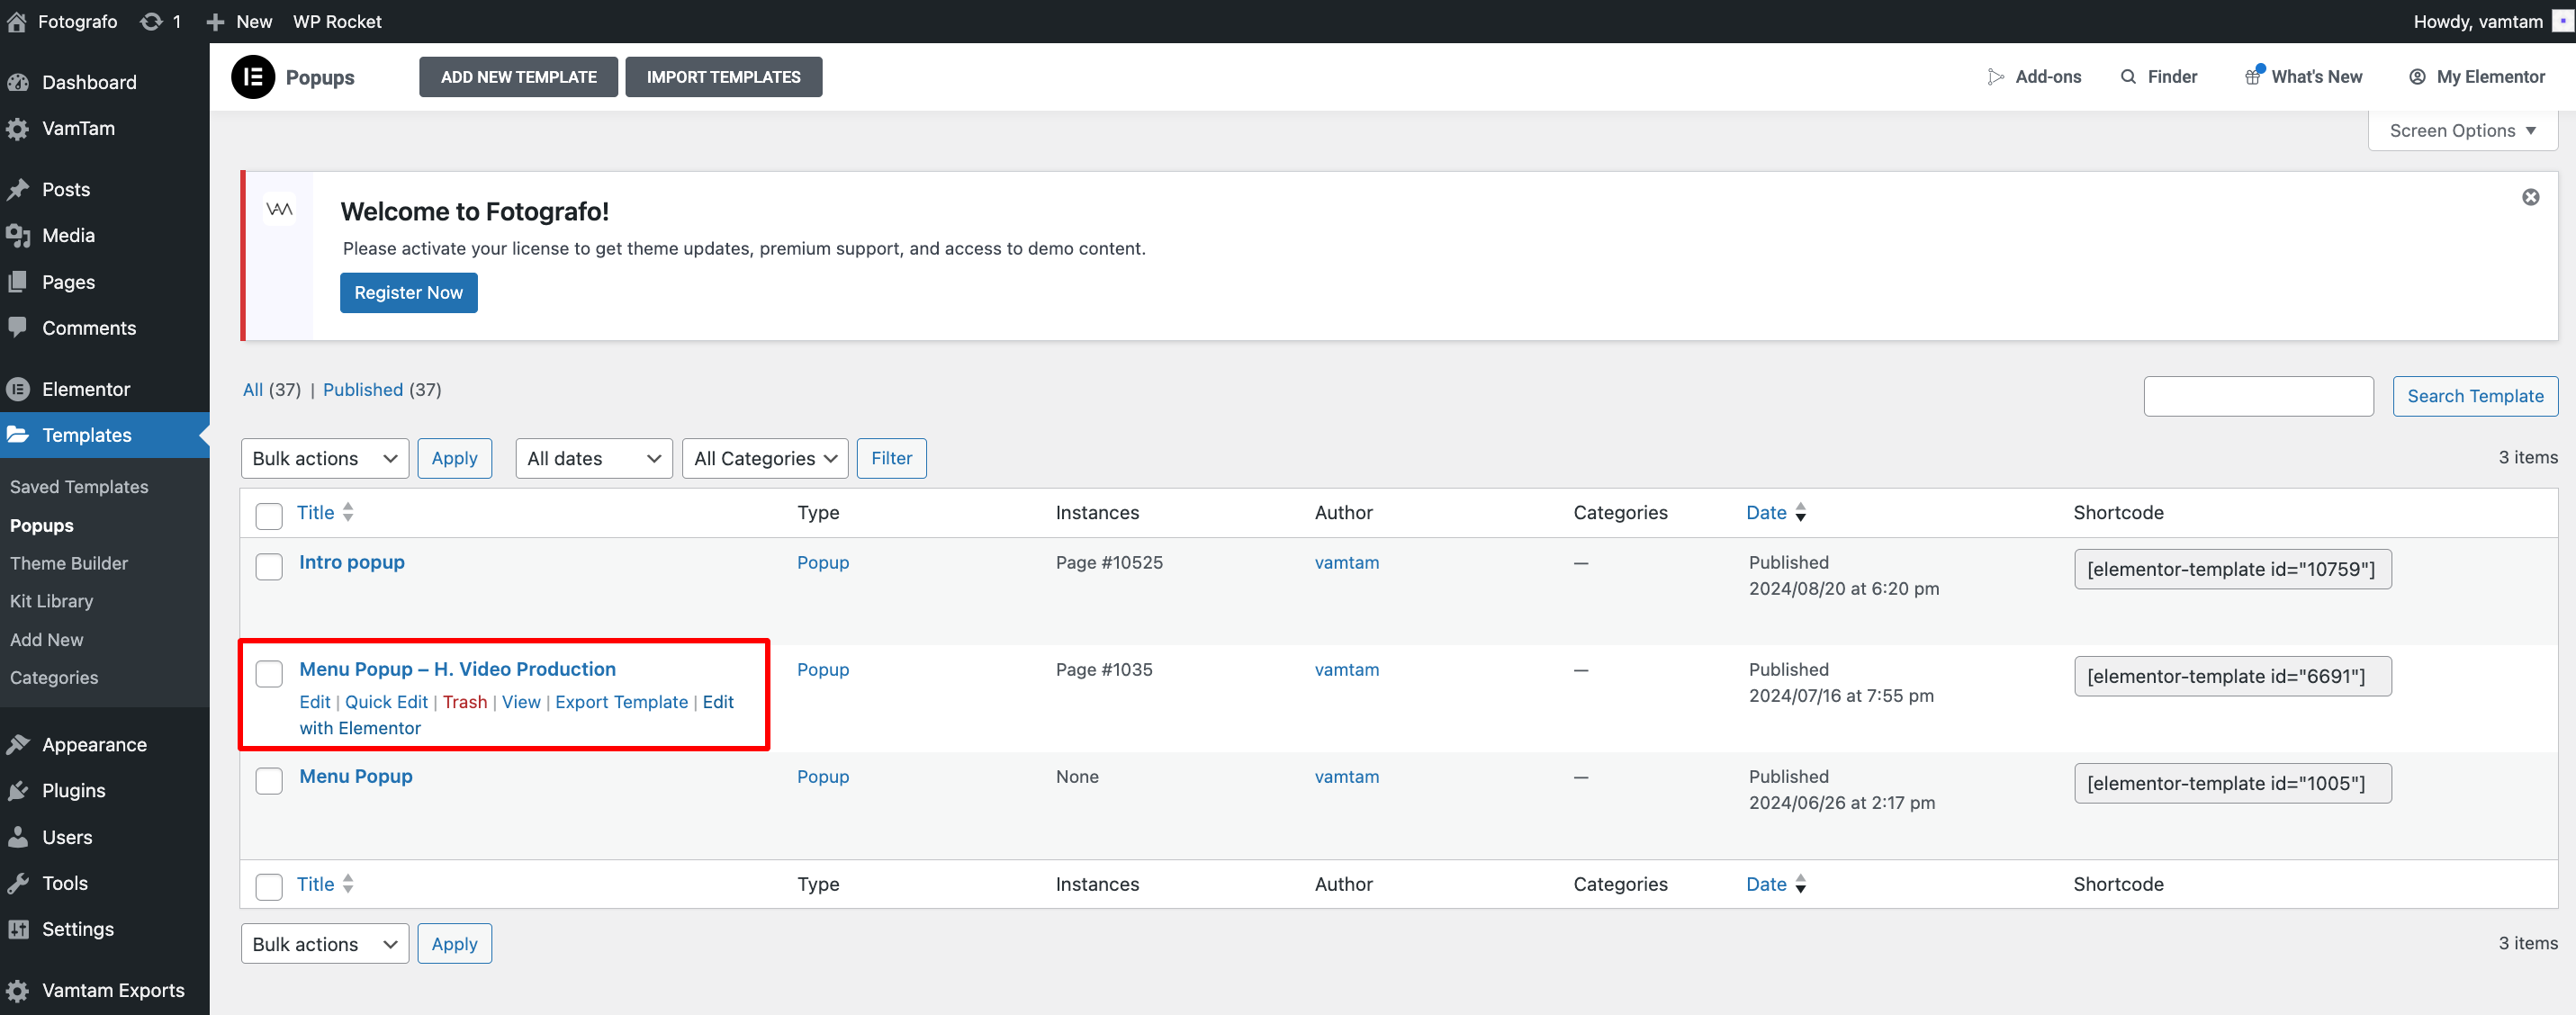Open the Plugins menu icon in sidebar
The width and height of the screenshot is (2576, 1015).
tap(18, 790)
